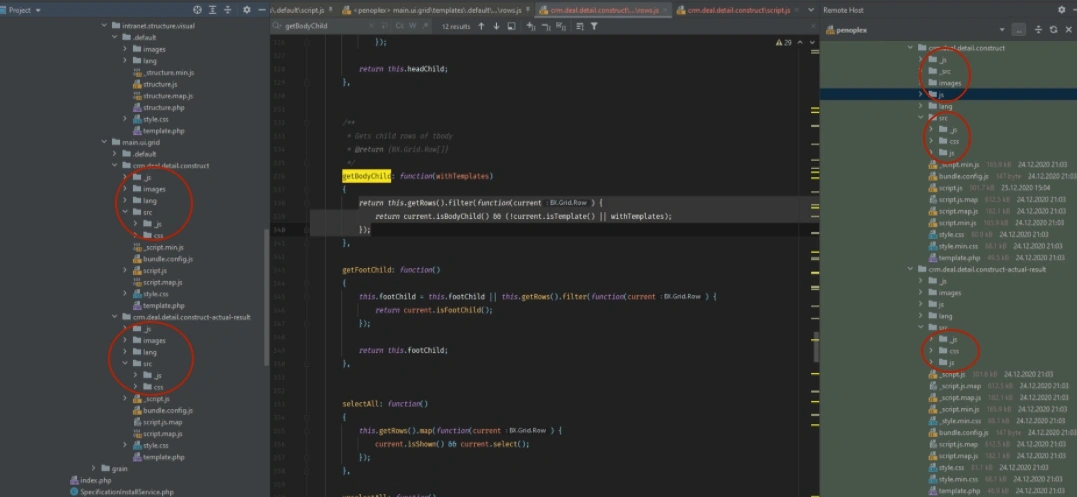The image size is (1077, 497).
Task: Click the 12 results label in the search bar
Action: tap(455, 26)
